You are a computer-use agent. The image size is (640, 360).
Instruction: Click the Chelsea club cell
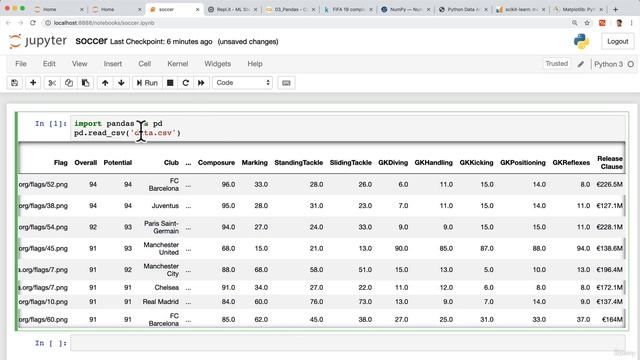click(167, 287)
